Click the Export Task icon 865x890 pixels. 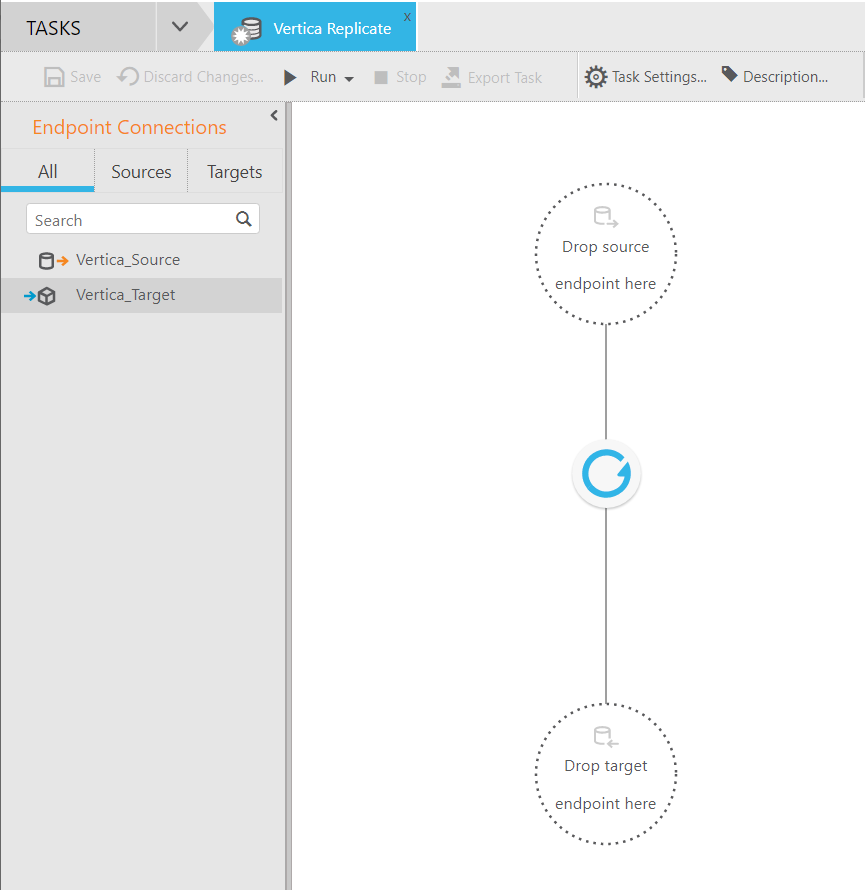[x=450, y=76]
